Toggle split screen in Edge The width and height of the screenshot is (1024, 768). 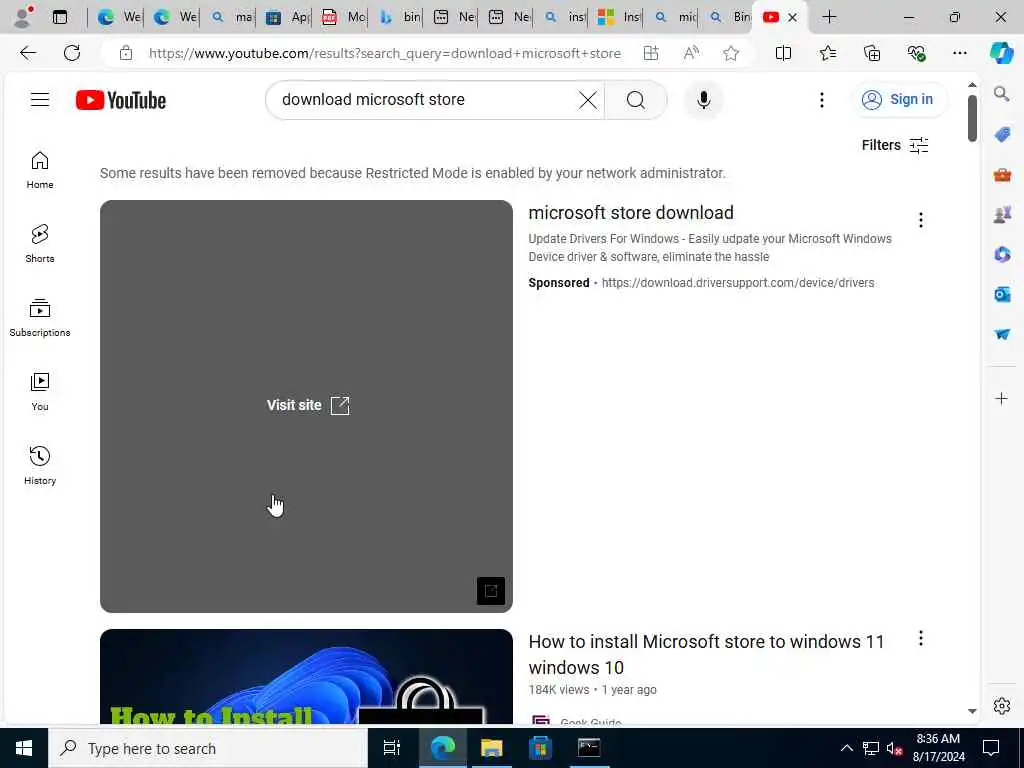point(783,54)
